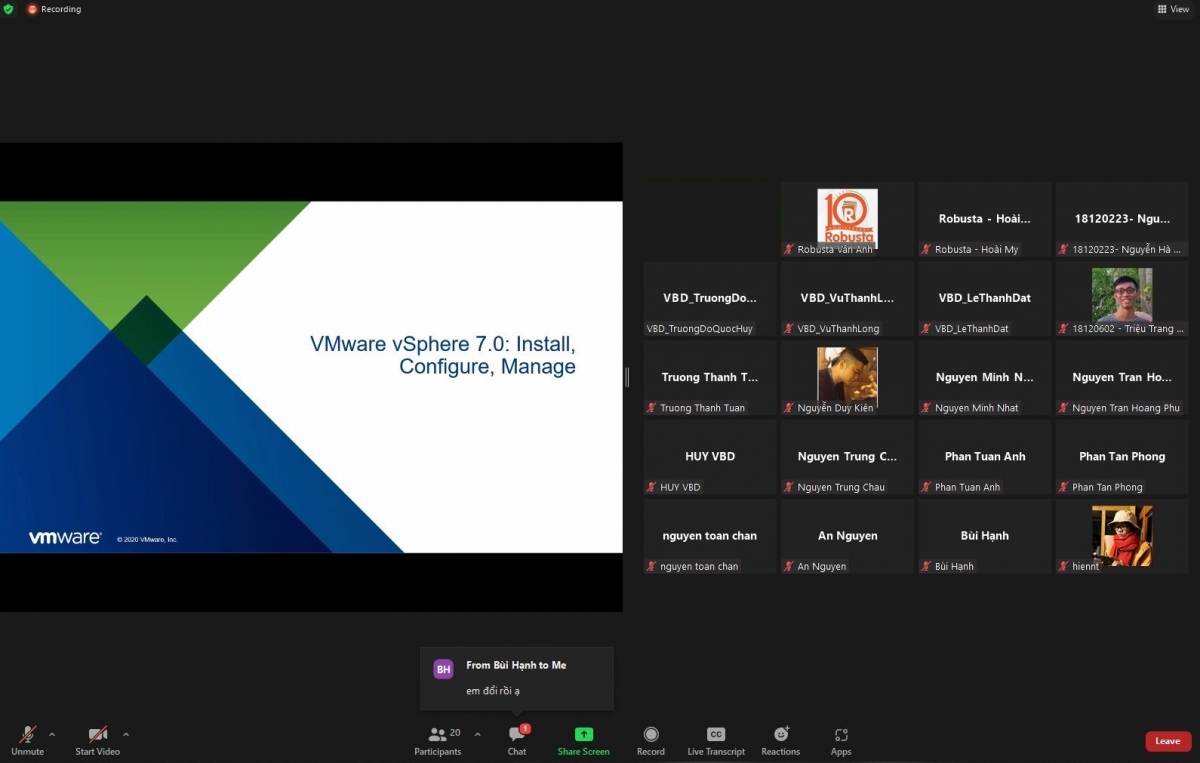Select hiennt's video tile
This screenshot has width=1200, height=763.
[x=1122, y=535]
